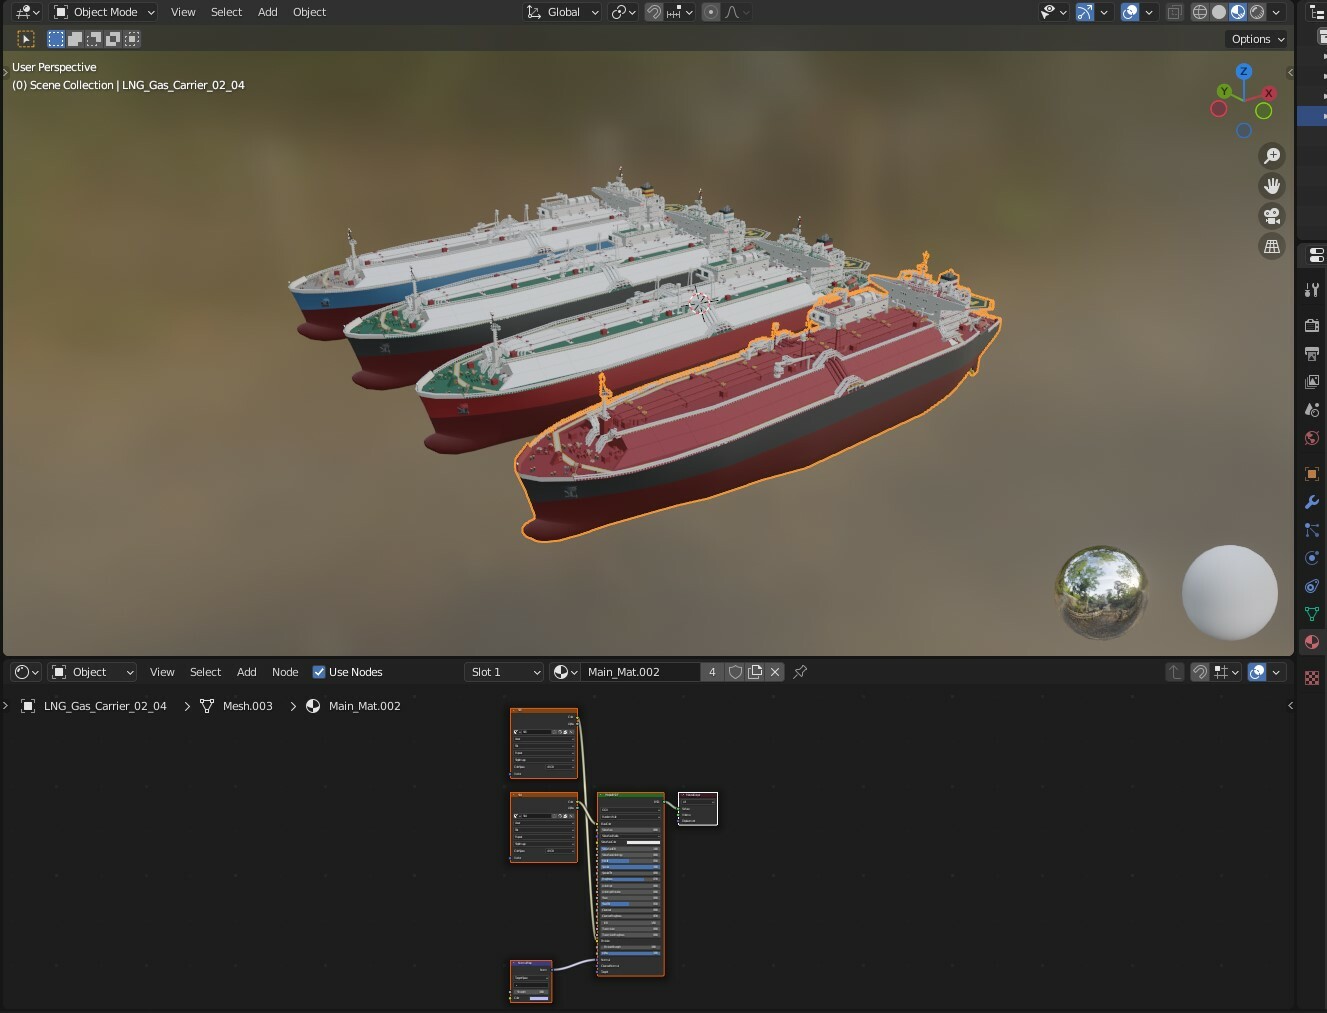Click the Options button in viewport header
The width and height of the screenshot is (1327, 1013).
(x=1256, y=38)
